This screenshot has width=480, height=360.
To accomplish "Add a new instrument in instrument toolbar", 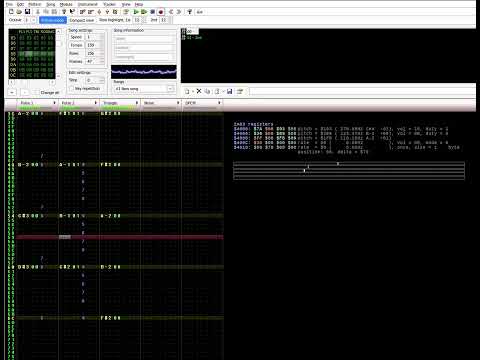I will [187, 91].
